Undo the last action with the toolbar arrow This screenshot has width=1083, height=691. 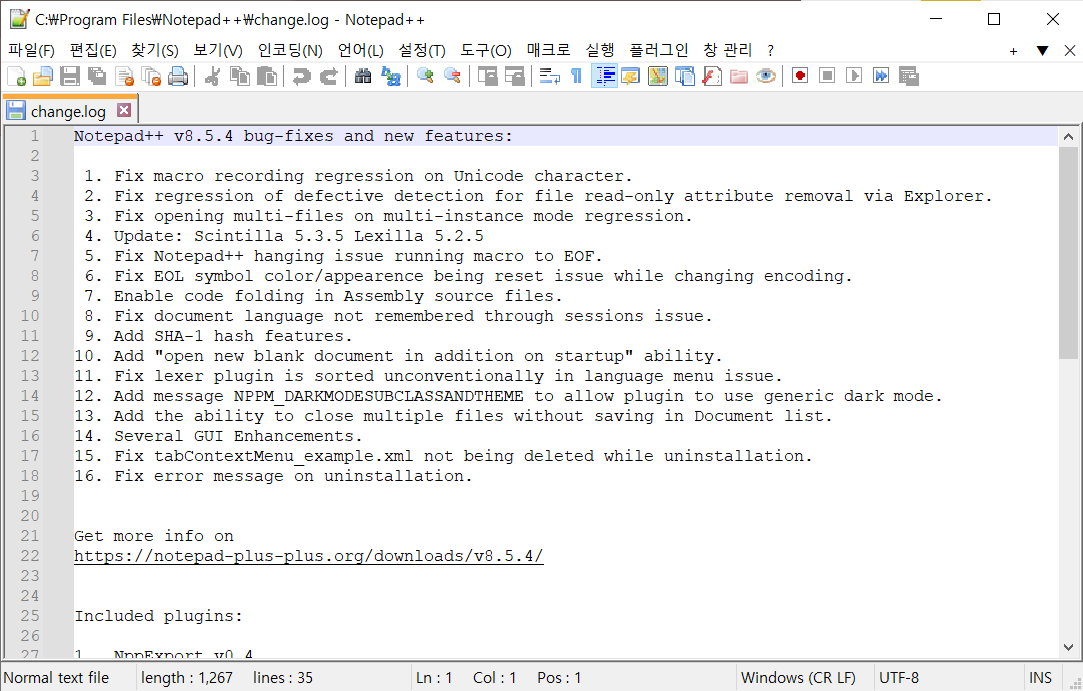301,76
